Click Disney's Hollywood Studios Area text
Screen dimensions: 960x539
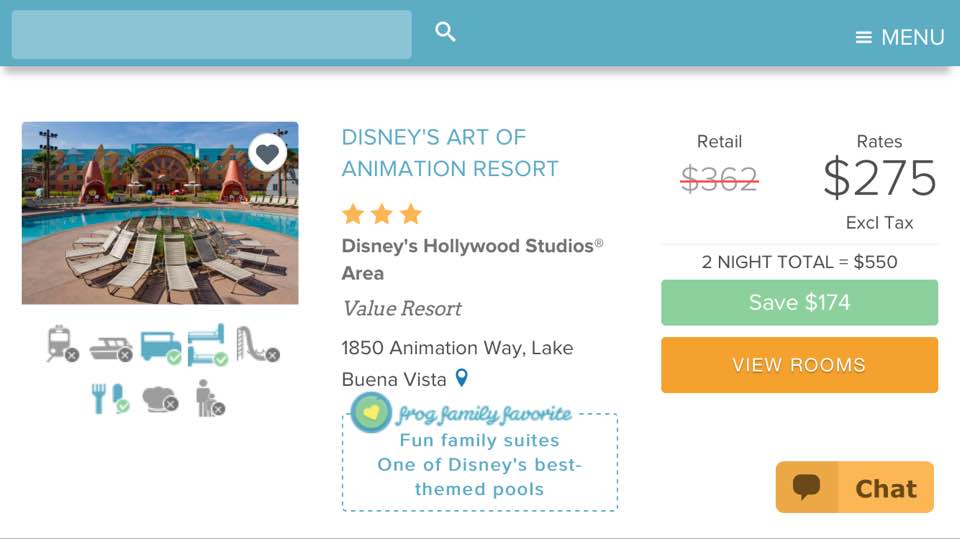(x=472, y=259)
